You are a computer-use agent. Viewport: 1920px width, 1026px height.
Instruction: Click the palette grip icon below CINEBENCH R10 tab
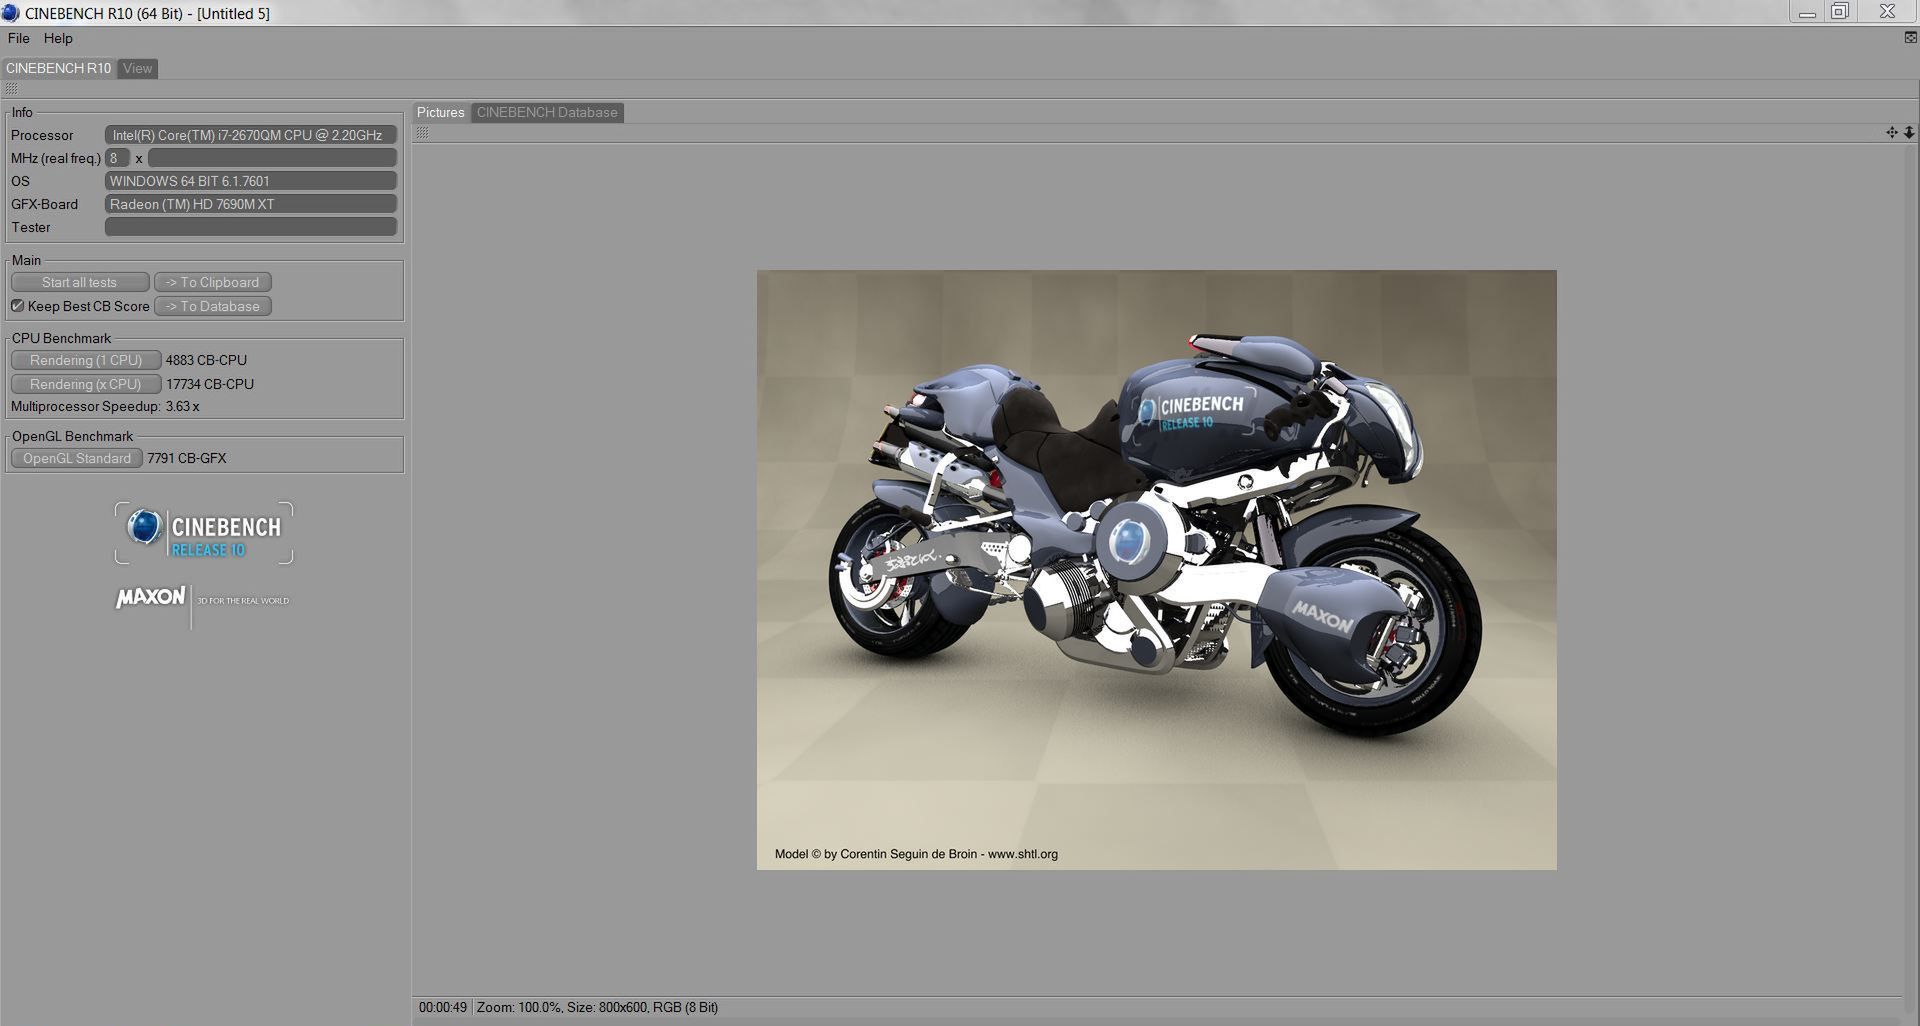click(x=12, y=89)
